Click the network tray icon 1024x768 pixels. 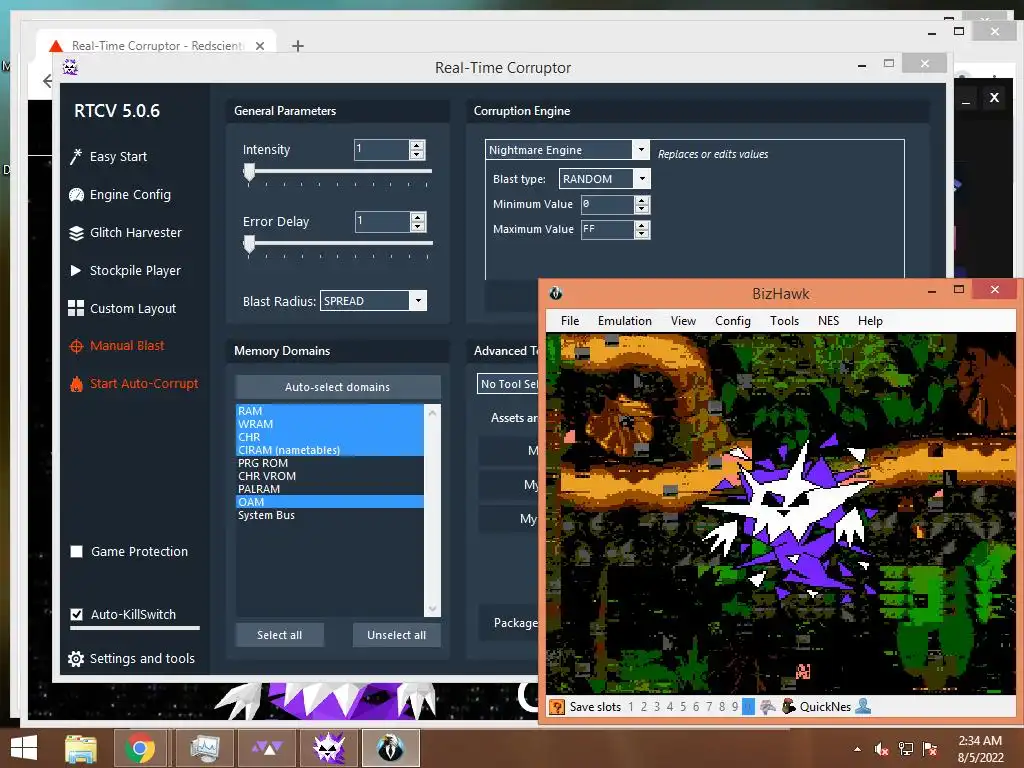906,749
